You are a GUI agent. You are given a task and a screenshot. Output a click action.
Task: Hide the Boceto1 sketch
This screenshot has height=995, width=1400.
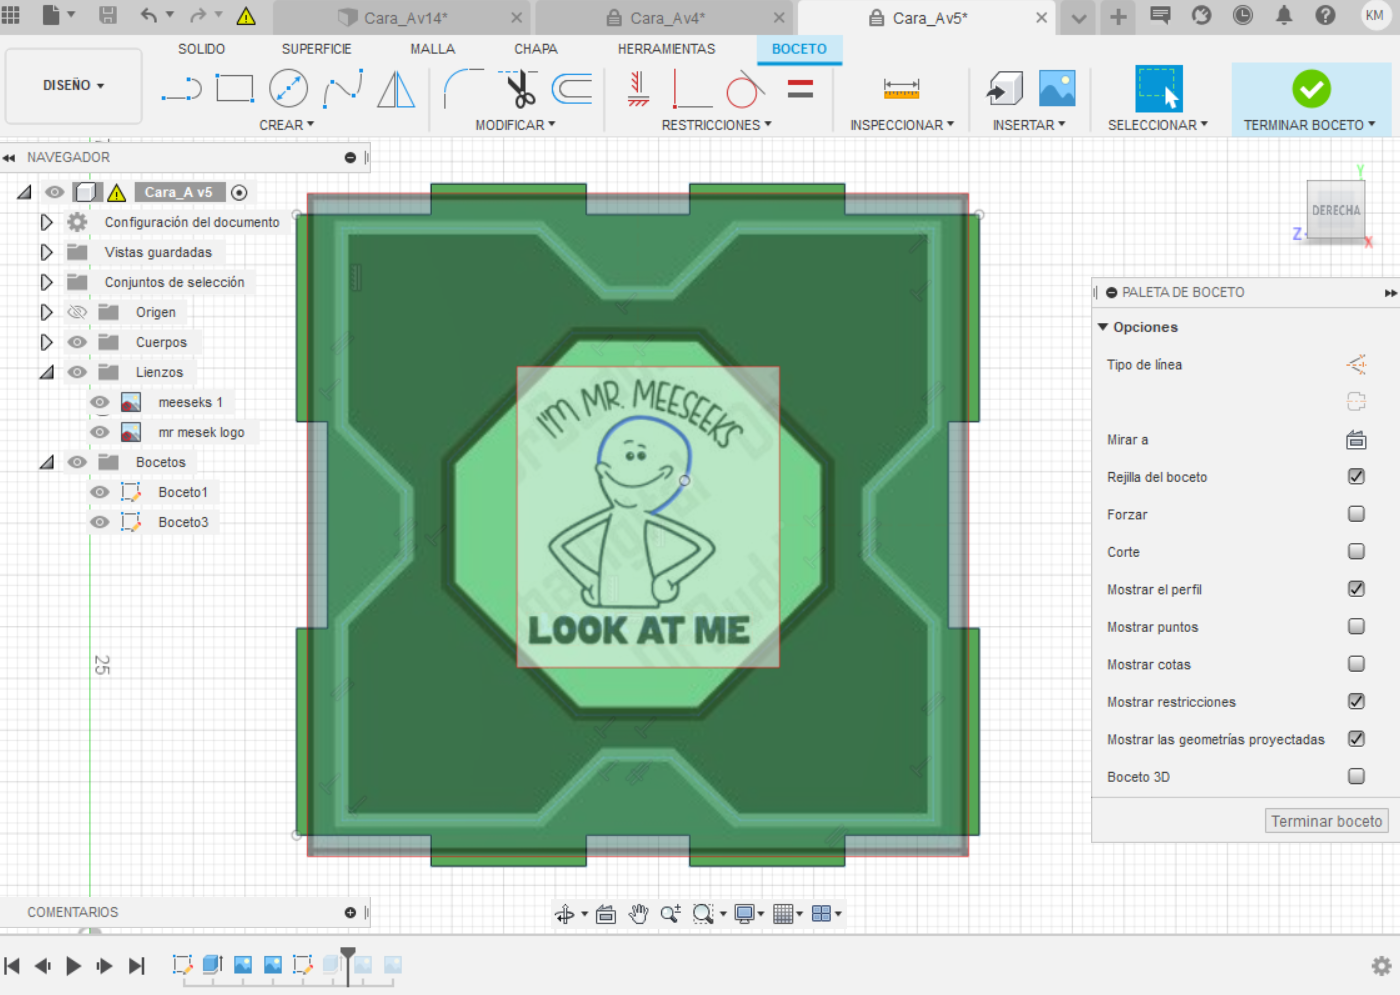pyautogui.click(x=100, y=492)
